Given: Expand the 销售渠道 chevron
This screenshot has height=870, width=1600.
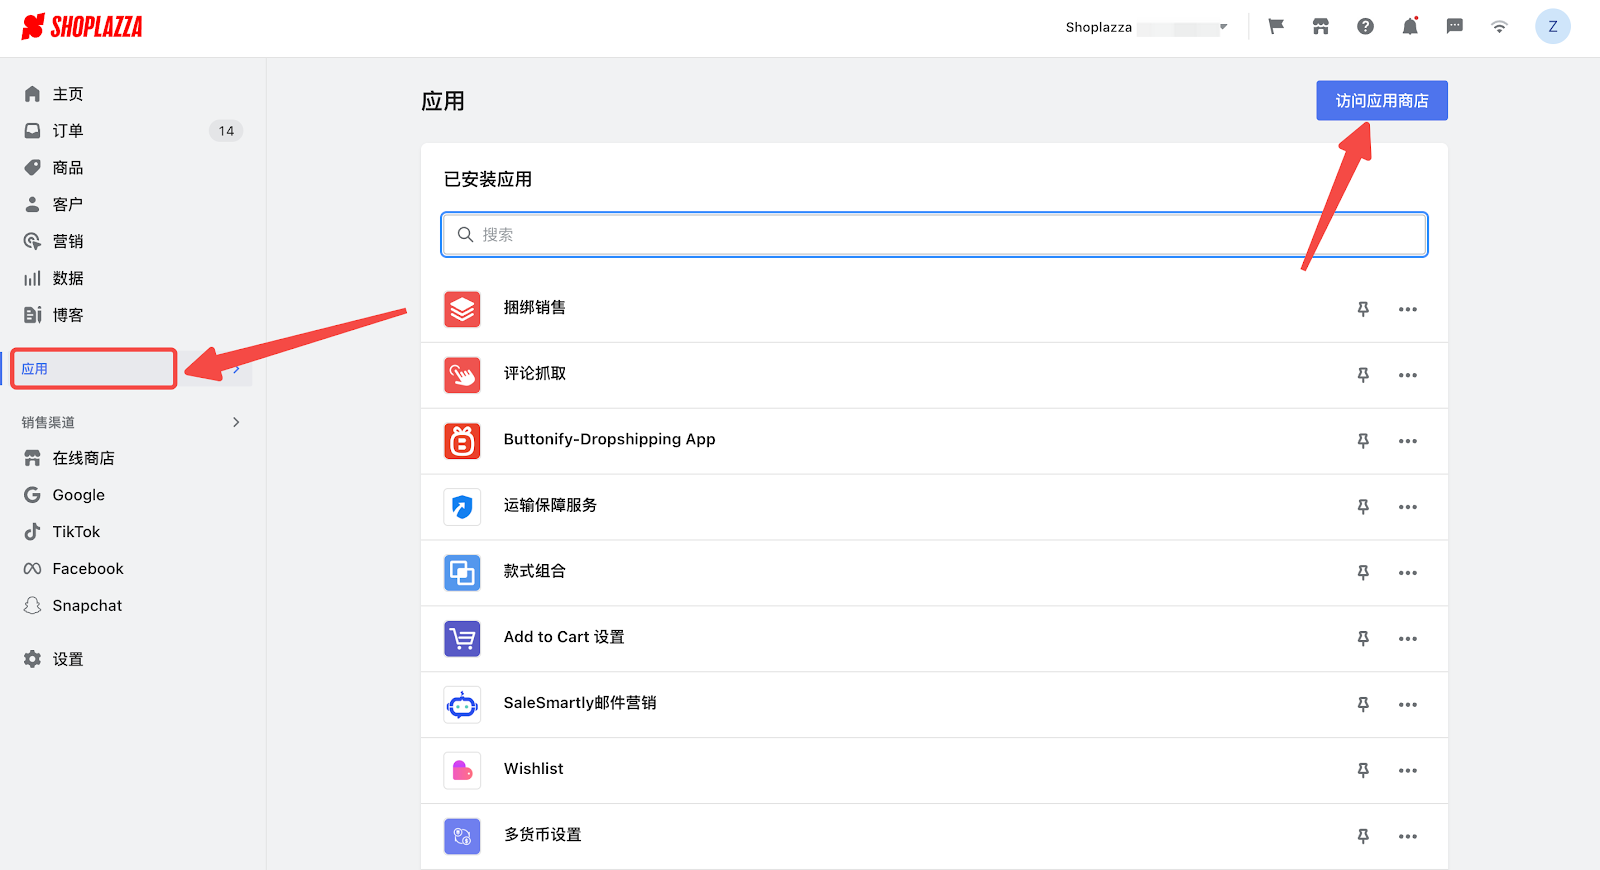Looking at the screenshot, I should 236,422.
